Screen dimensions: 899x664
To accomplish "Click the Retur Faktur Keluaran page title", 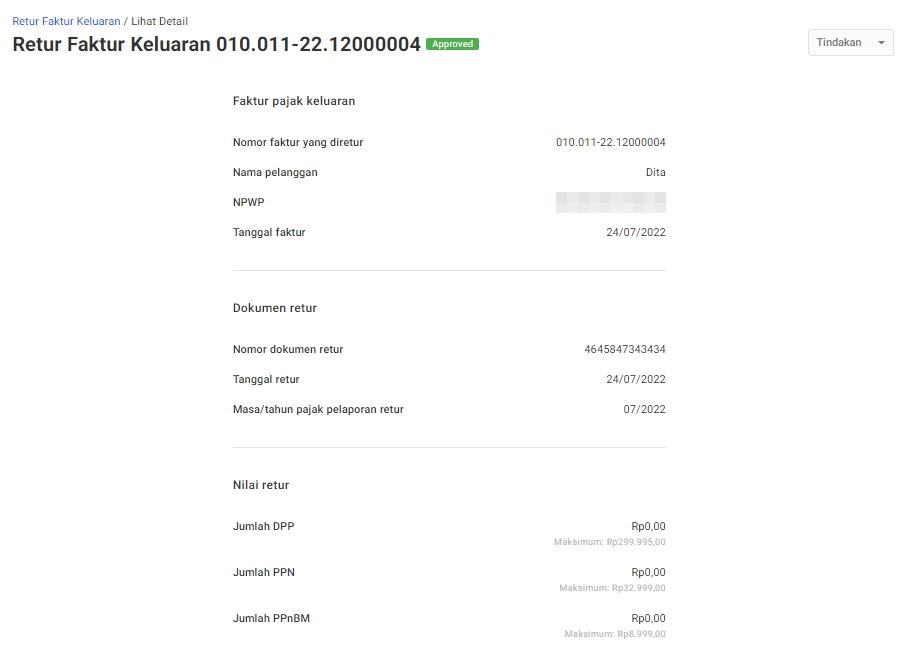I will (216, 44).
